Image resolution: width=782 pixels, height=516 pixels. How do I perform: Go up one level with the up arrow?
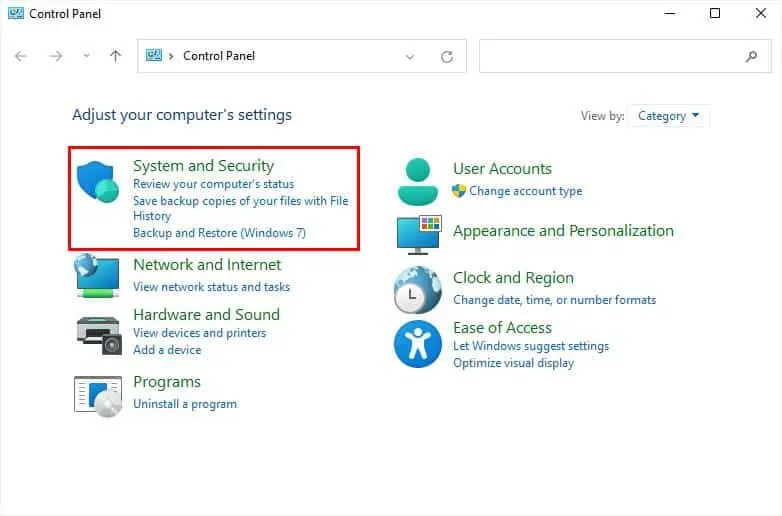click(x=115, y=56)
